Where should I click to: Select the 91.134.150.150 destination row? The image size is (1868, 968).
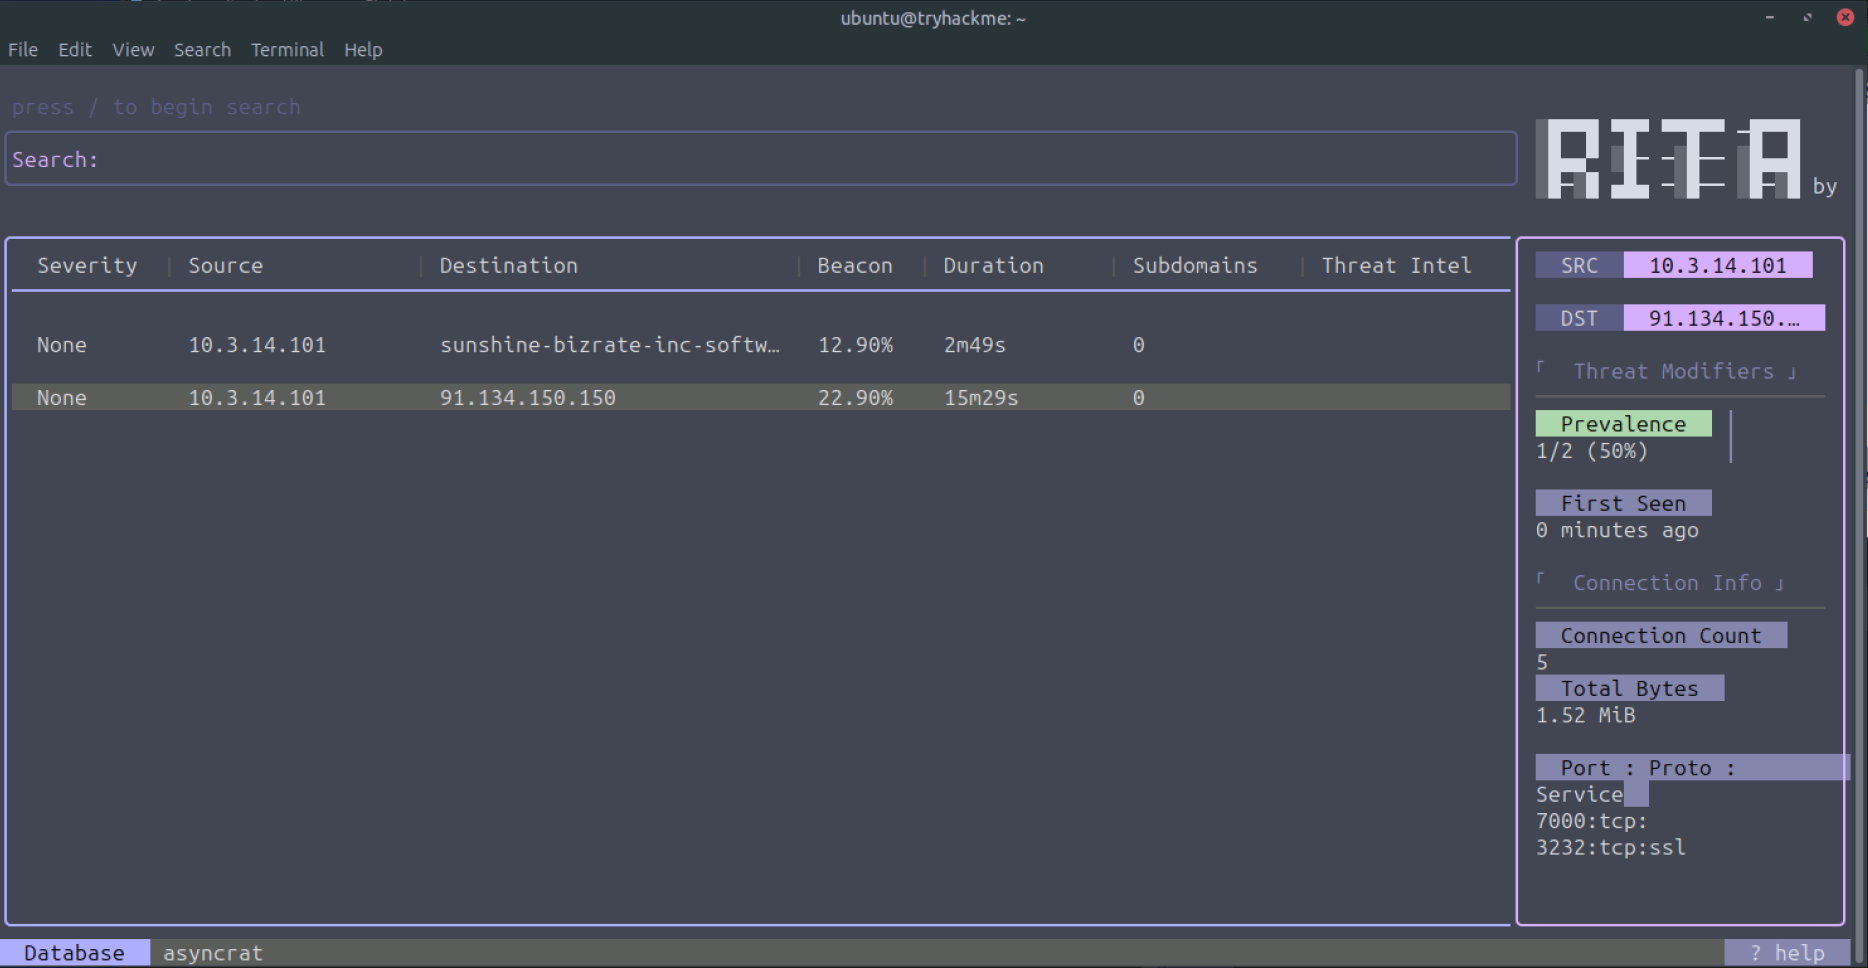[527, 398]
